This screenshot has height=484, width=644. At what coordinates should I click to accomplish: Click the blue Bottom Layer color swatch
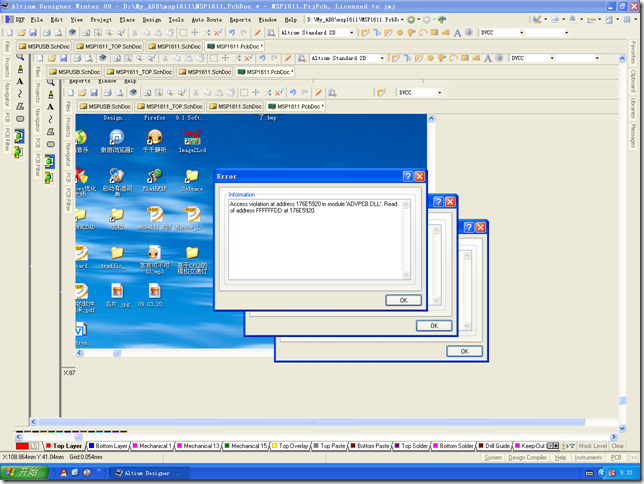92,446
